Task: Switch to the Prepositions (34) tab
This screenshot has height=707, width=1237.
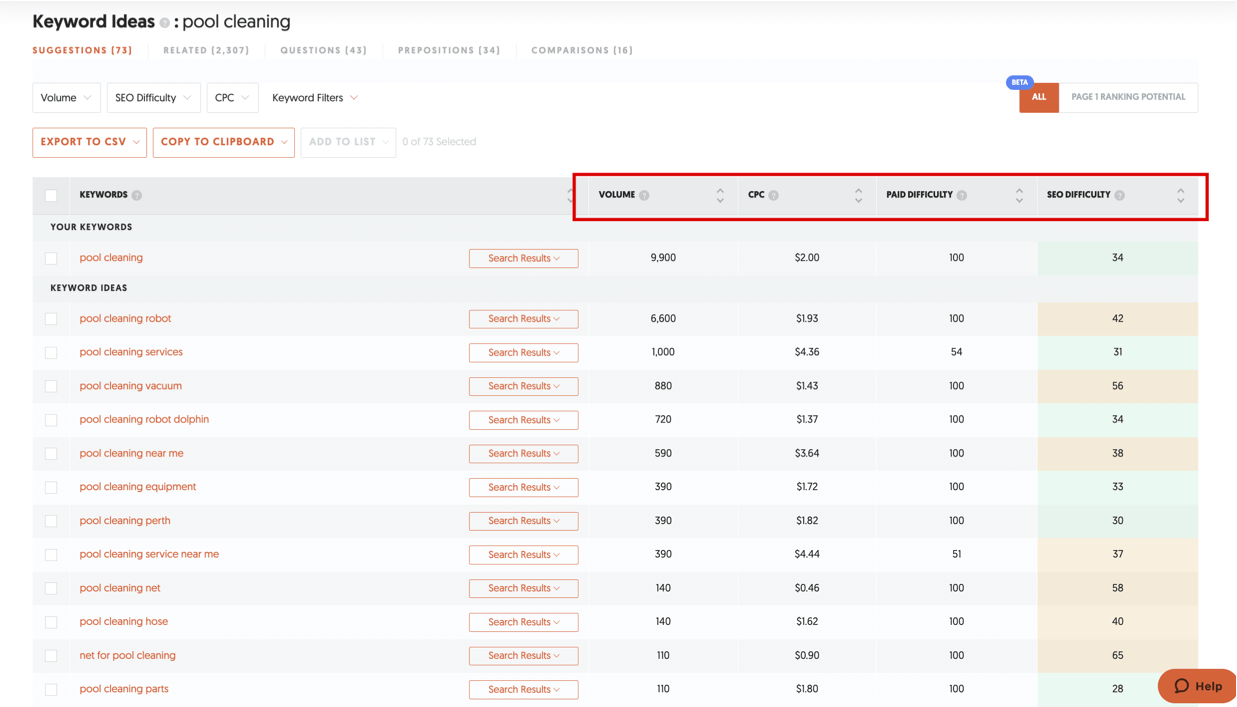Action: [x=449, y=50]
